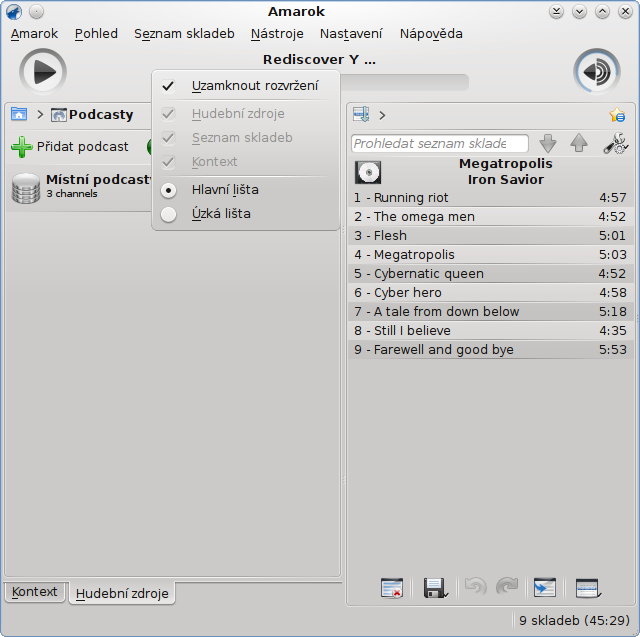640x637 pixels.
Task: Select track 2 - The omega men
Action: pos(490,217)
